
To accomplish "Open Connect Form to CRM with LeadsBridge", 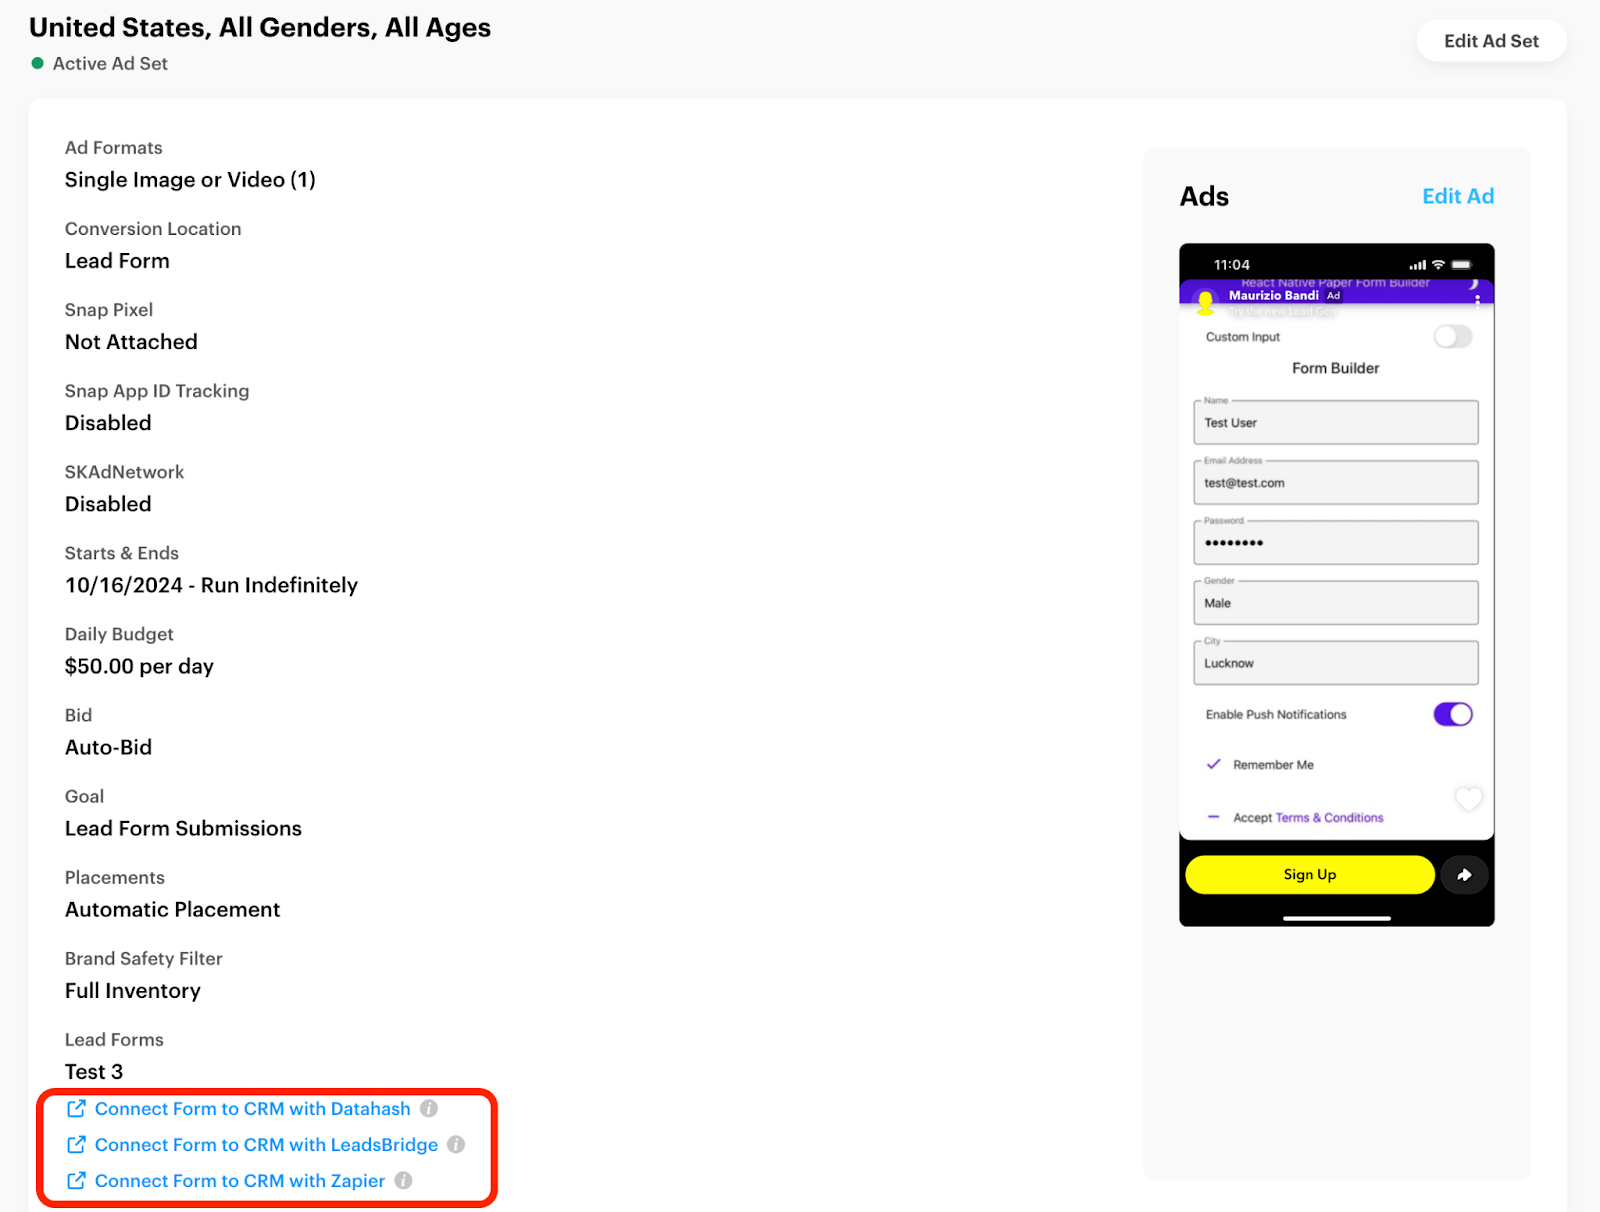I will (266, 1144).
